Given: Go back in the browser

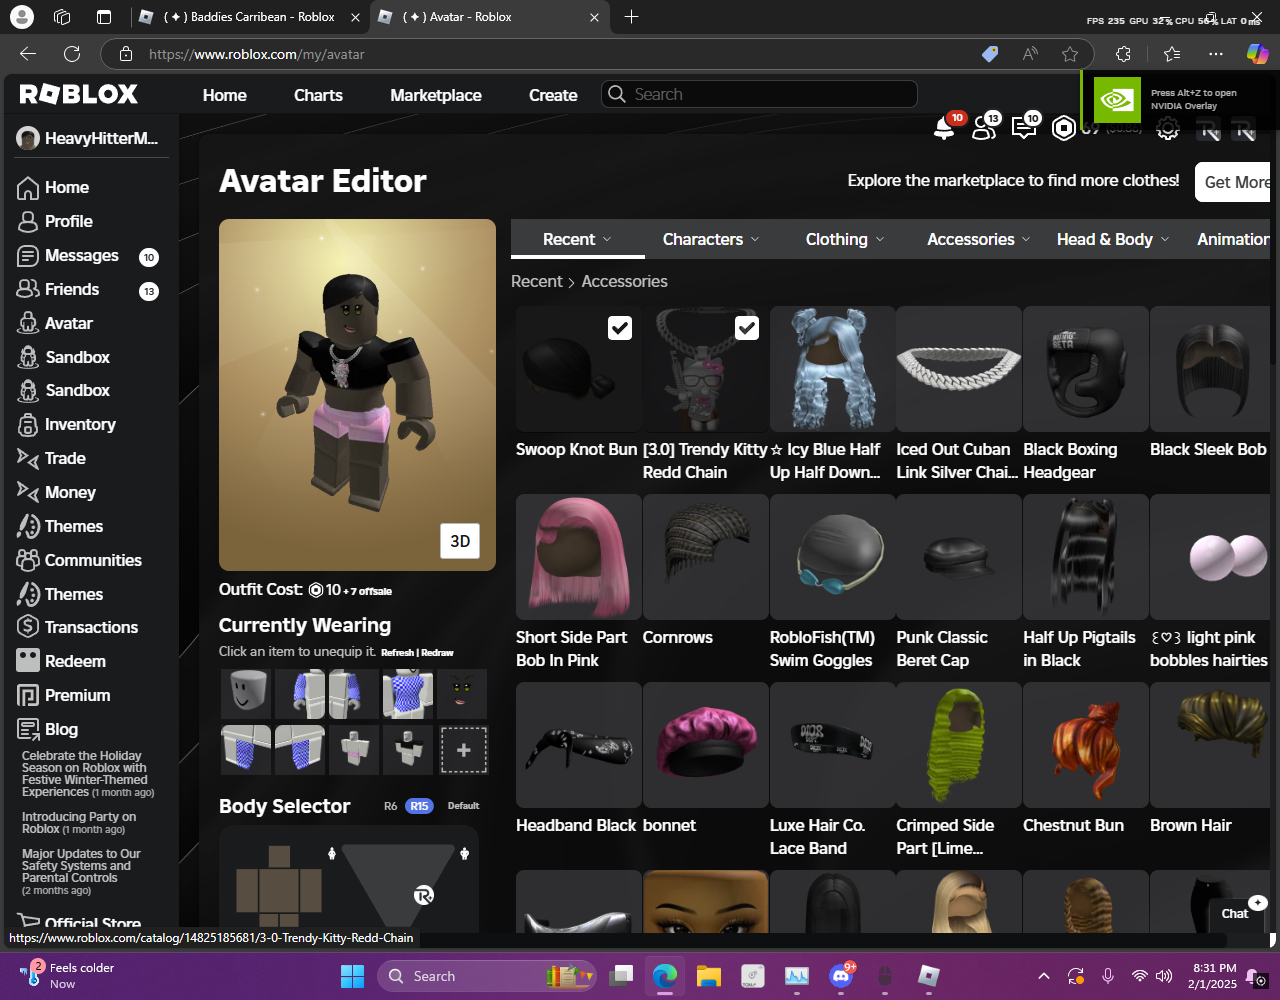Looking at the screenshot, I should point(28,54).
